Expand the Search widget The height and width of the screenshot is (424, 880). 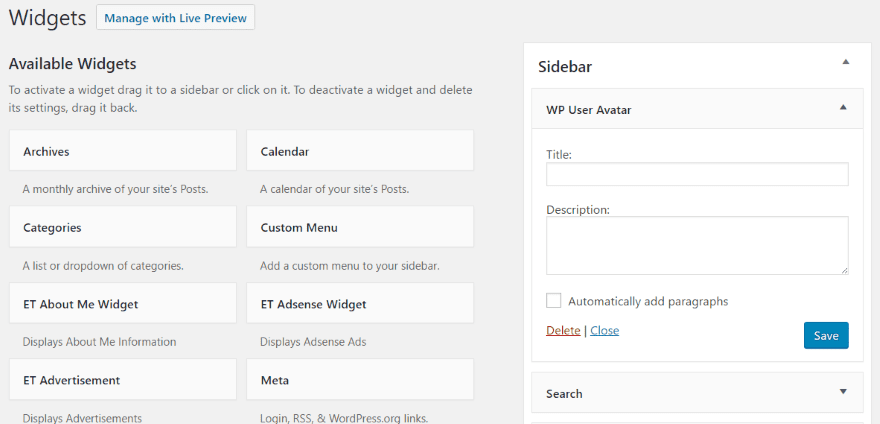click(843, 392)
